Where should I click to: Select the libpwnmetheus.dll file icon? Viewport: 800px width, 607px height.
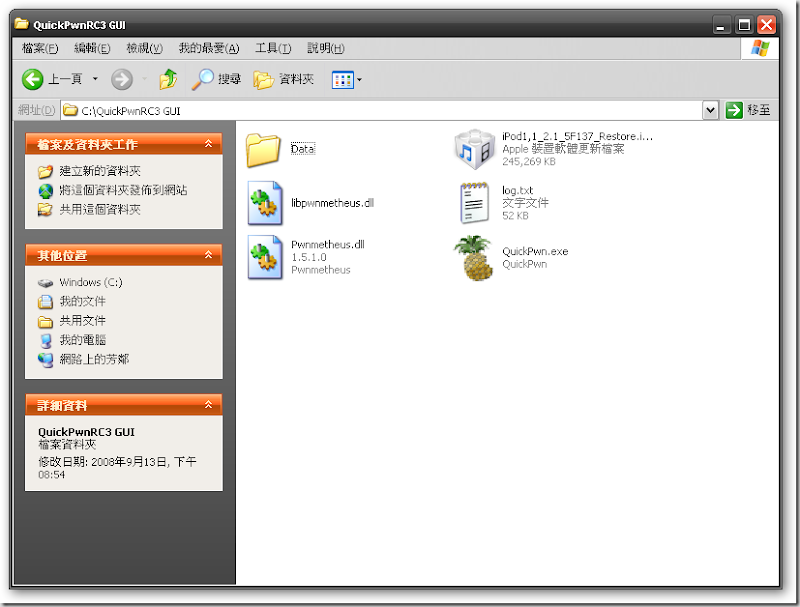coord(265,203)
